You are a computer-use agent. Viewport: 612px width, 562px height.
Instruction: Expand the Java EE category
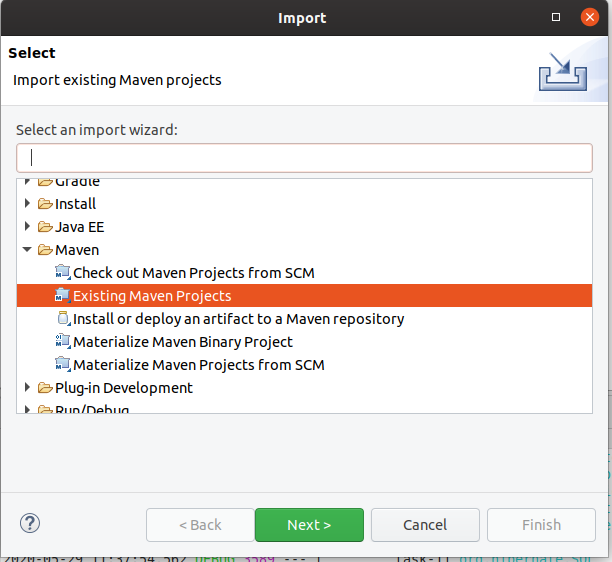pos(28,227)
